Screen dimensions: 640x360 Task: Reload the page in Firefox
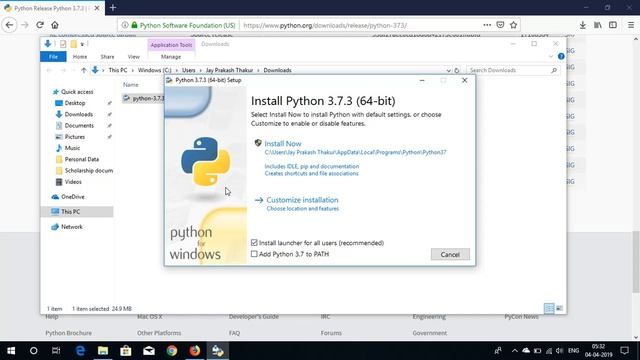click(40, 25)
